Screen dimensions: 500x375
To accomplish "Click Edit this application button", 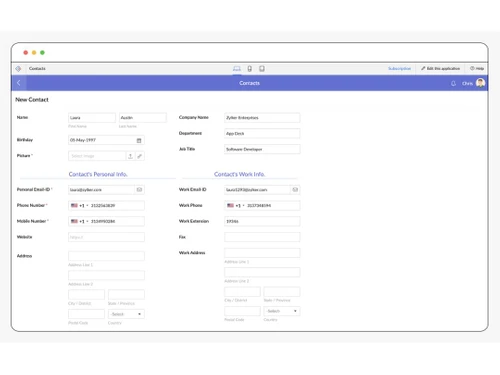I will coord(440,69).
